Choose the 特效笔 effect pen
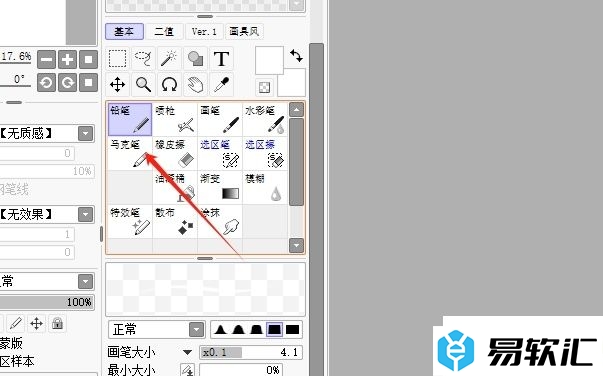 (x=130, y=221)
